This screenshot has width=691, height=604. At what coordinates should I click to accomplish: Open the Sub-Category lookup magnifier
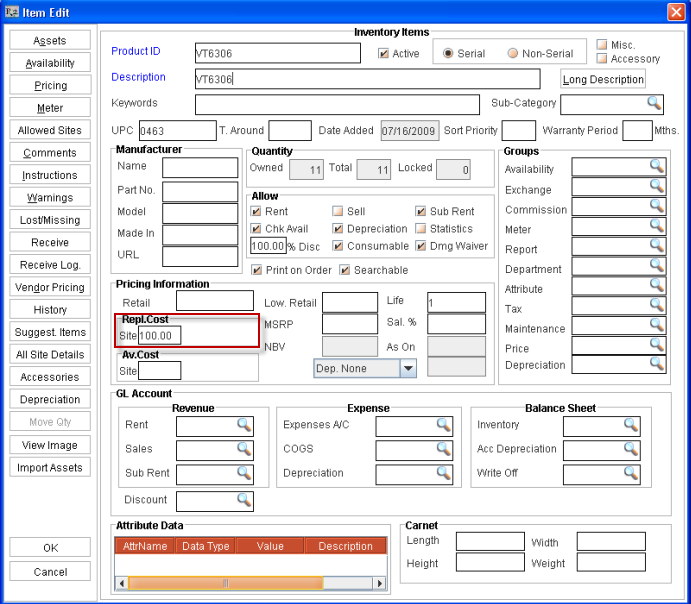[654, 104]
